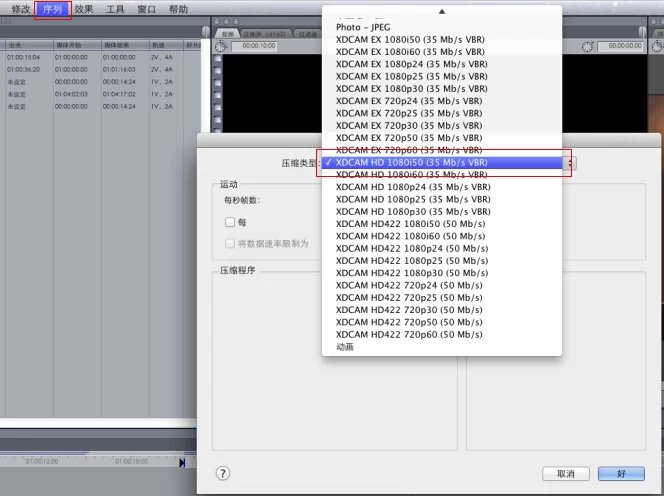
Task: Choose XDCAM HD422 720p50 (50 Mb/s)
Action: [x=442, y=322]
